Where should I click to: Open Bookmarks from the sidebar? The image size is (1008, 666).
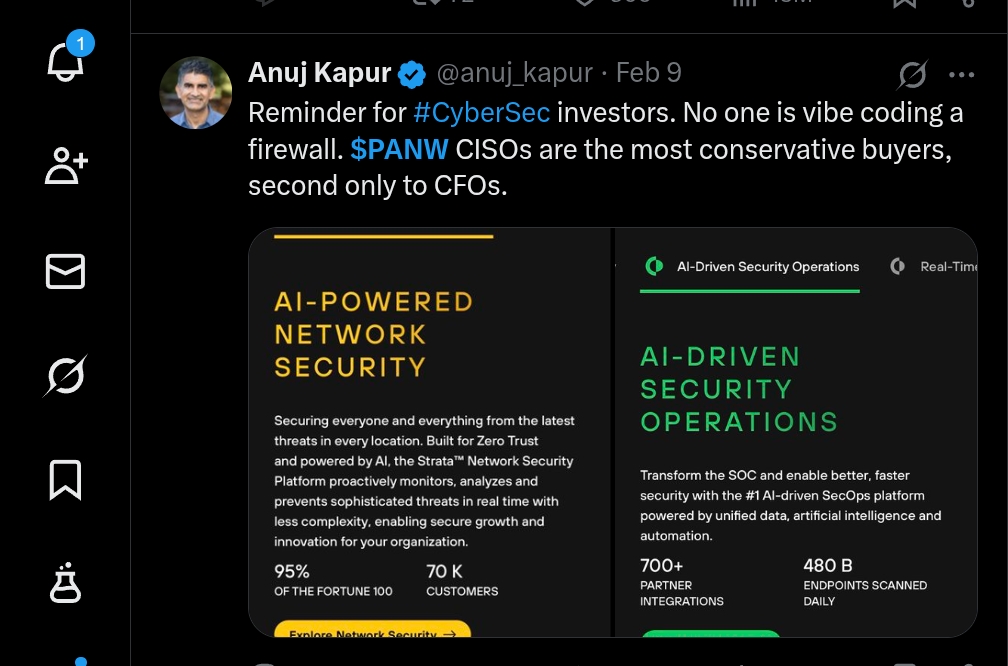66,480
